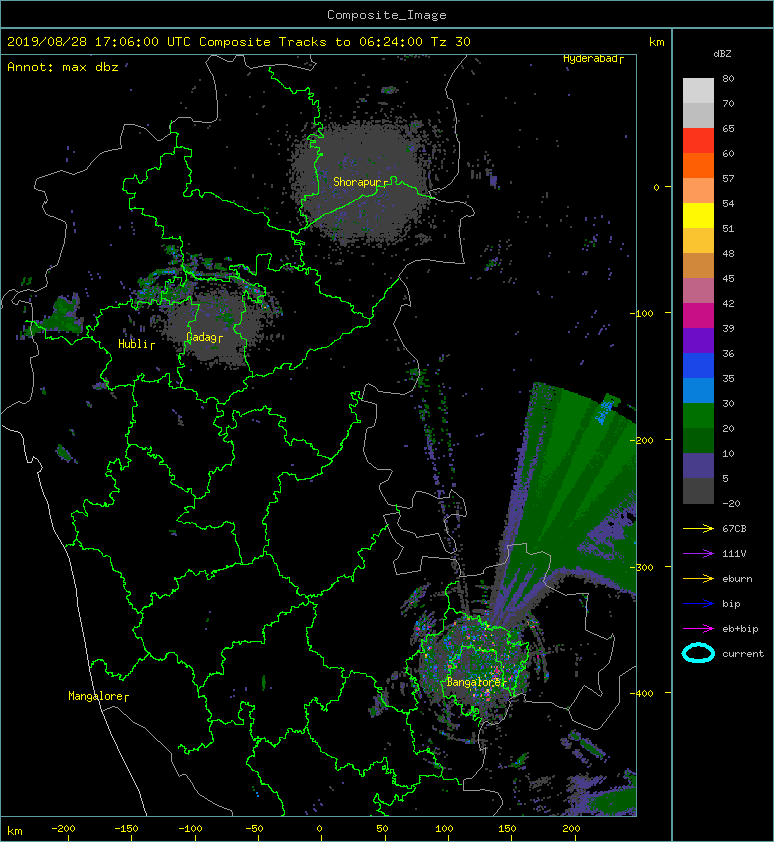
Task: Click the Hyderabad city label
Action: [590, 59]
